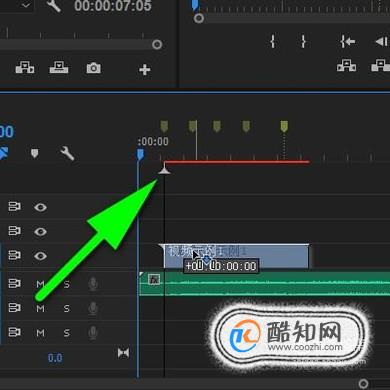The image size is (390, 390).
Task: Click the Add Marker icon in timeline
Action: pyautogui.click(x=35, y=153)
